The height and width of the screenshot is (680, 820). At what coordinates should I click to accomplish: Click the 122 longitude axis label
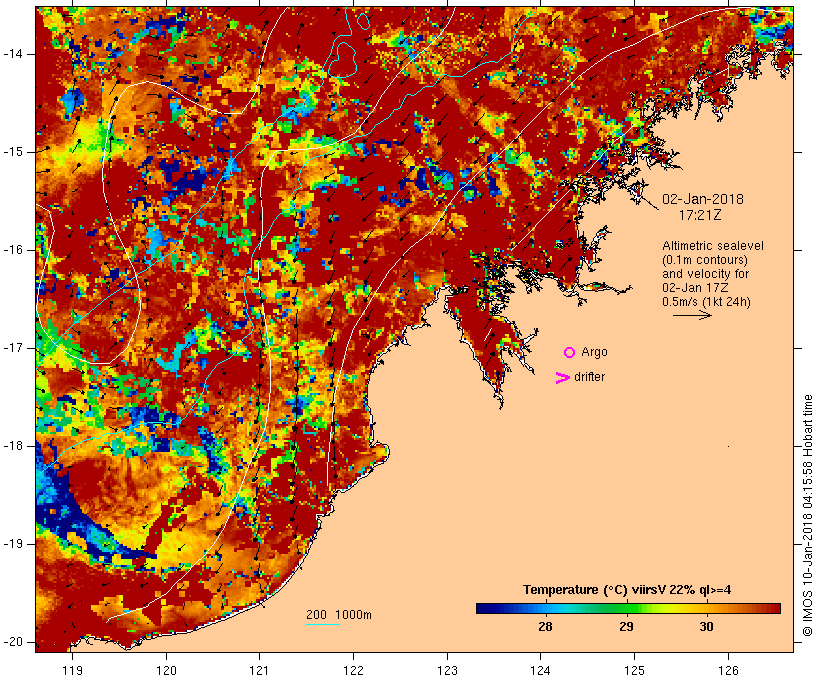pyautogui.click(x=354, y=671)
